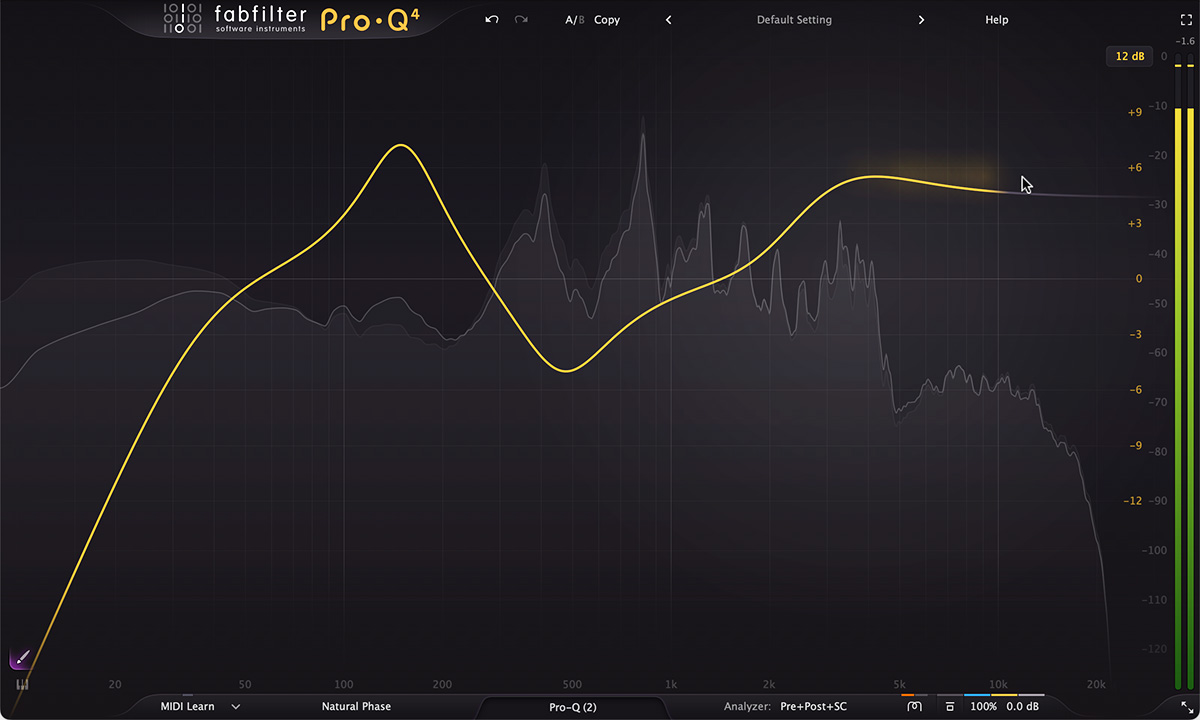The image size is (1200, 720).
Task: Click the 0.0 dB output gain value
Action: [1023, 707]
